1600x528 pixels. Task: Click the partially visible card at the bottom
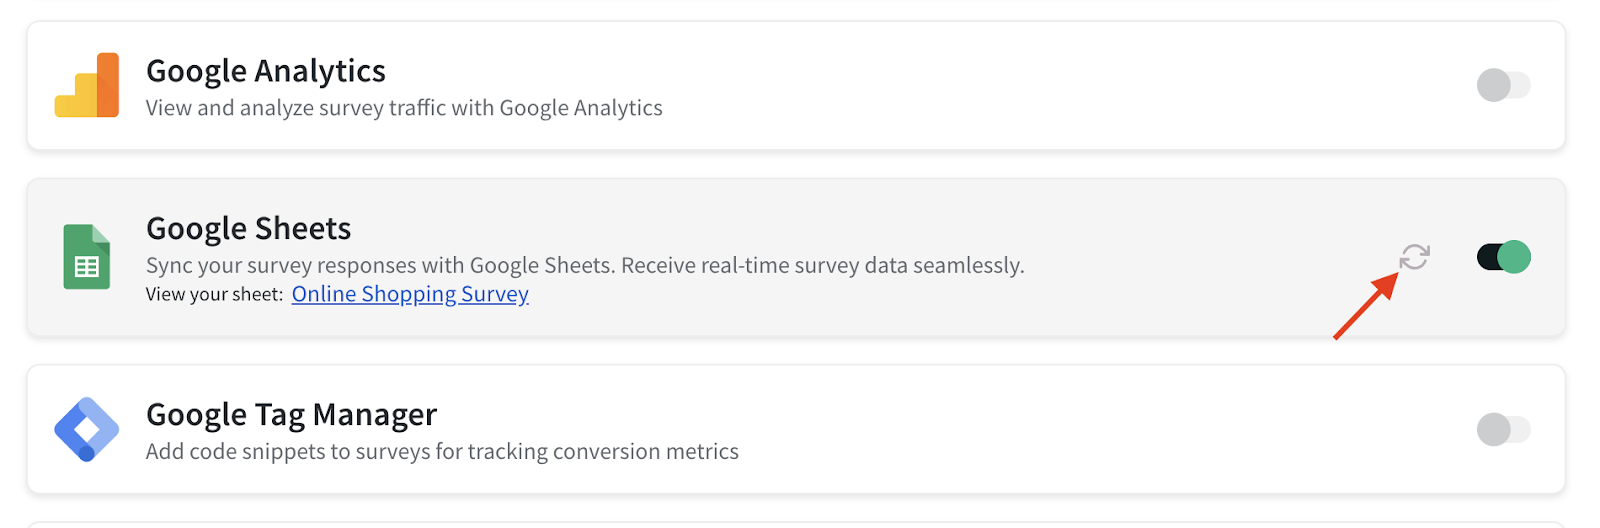click(796, 524)
